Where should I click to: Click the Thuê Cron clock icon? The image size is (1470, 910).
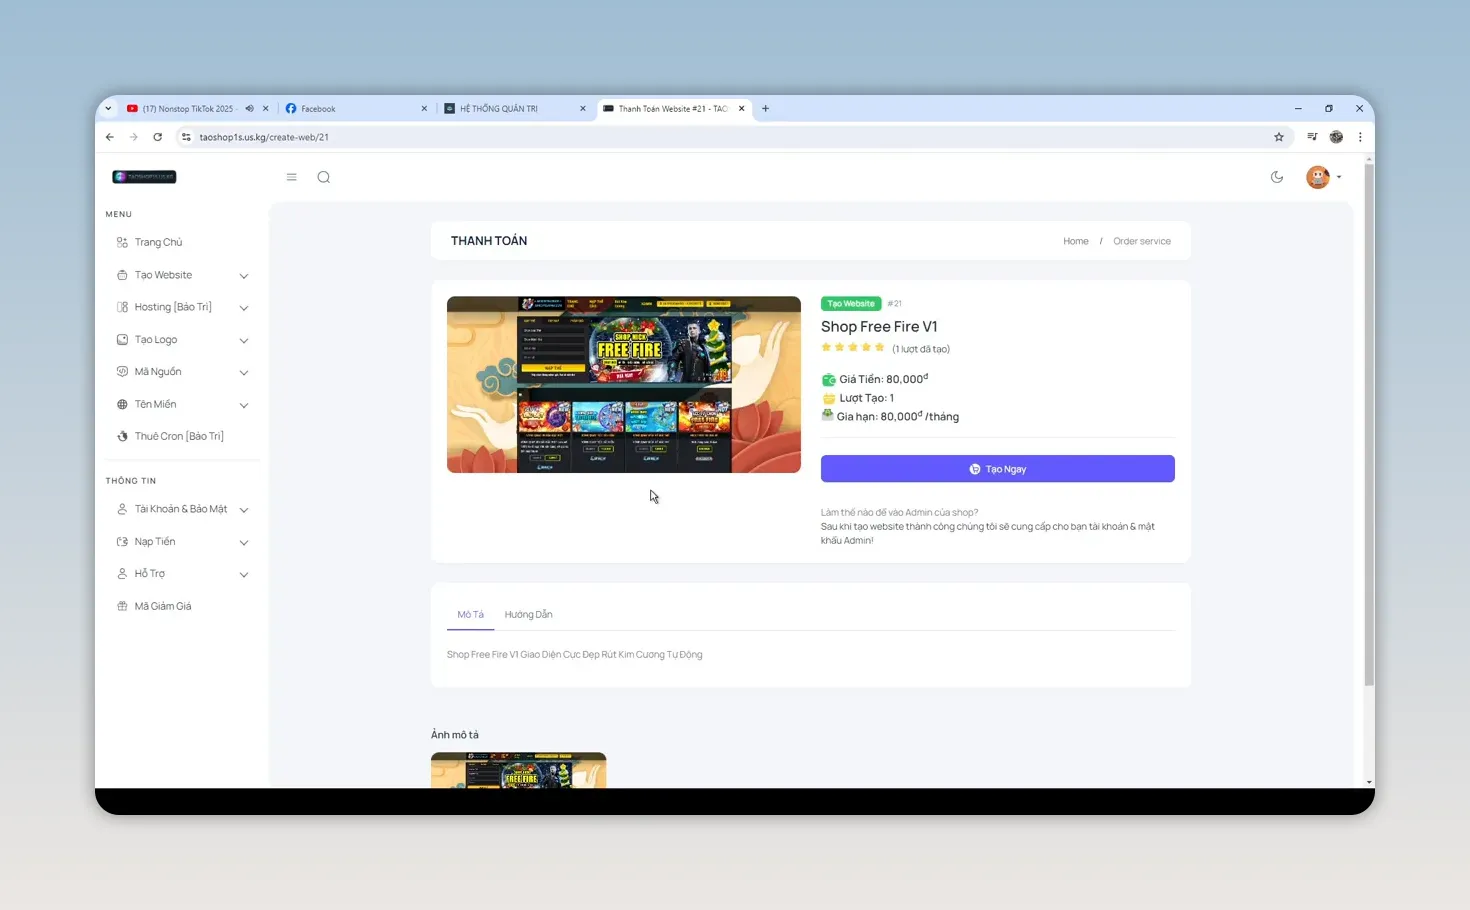(122, 436)
